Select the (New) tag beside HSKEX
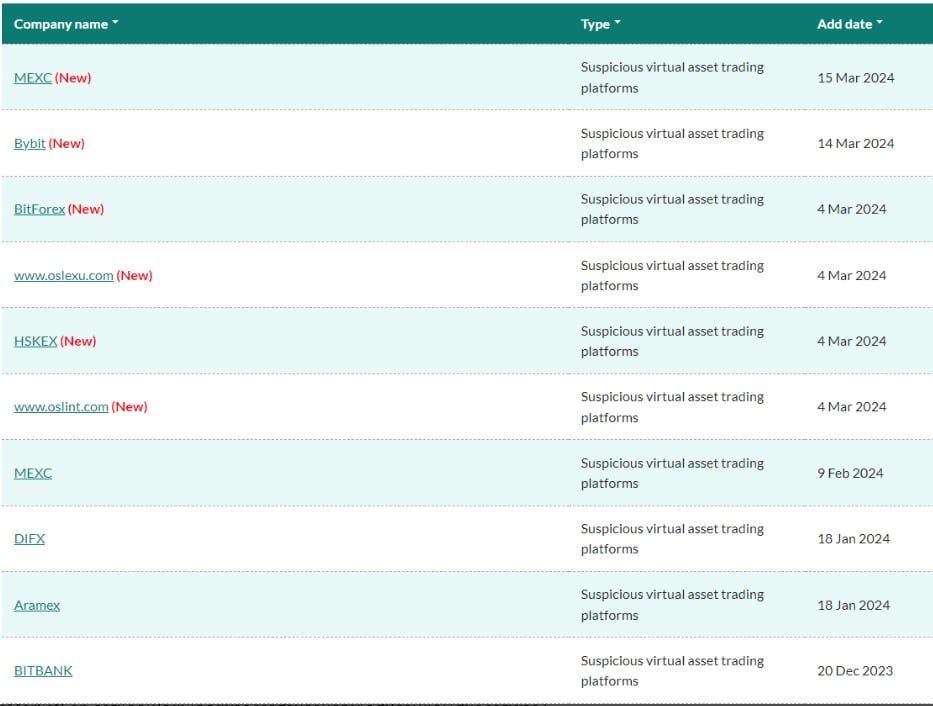 [x=78, y=341]
